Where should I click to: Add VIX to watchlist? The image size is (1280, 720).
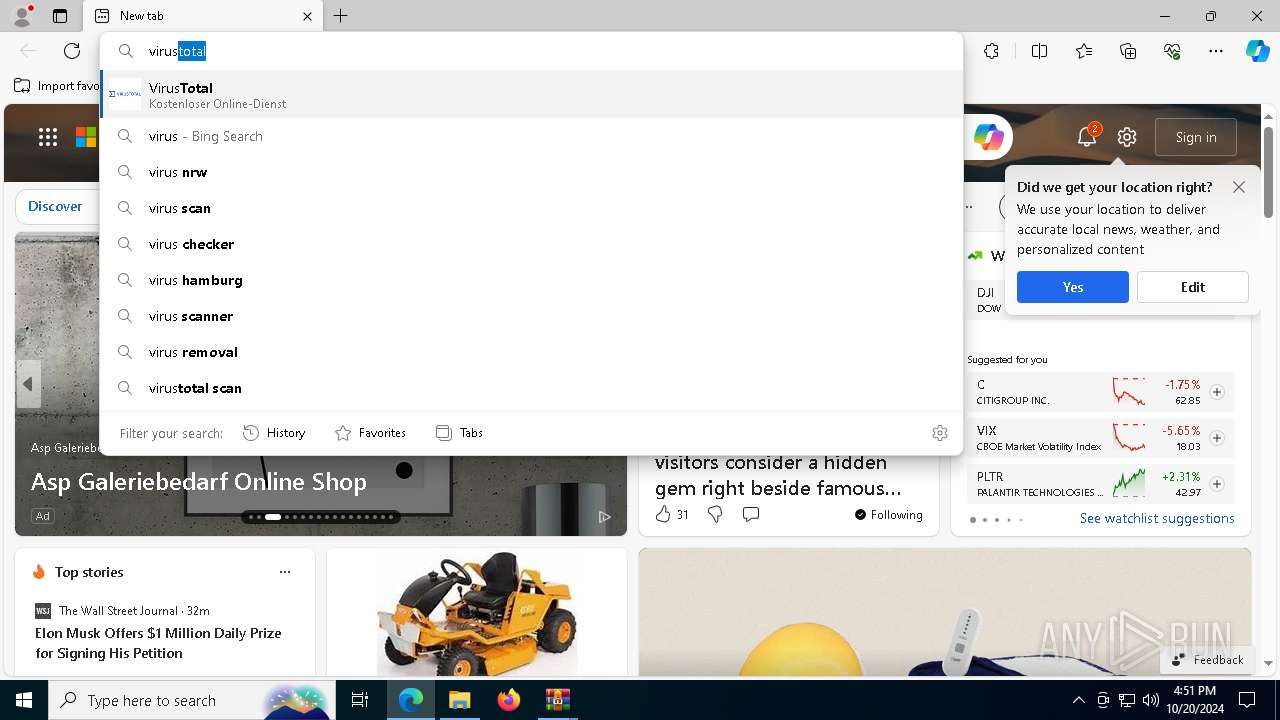point(1217,438)
